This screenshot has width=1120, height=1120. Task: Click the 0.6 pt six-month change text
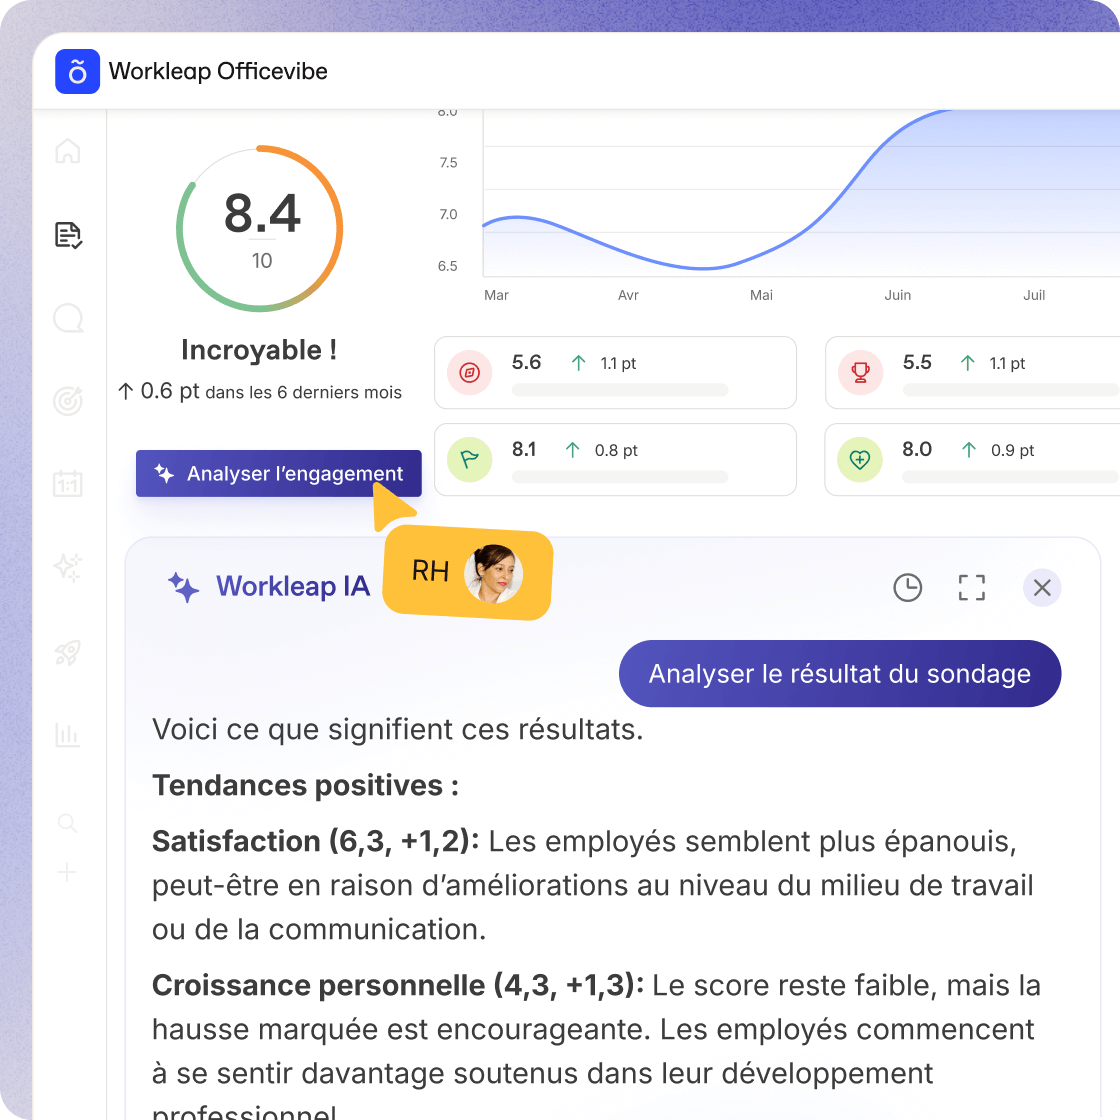pos(260,391)
